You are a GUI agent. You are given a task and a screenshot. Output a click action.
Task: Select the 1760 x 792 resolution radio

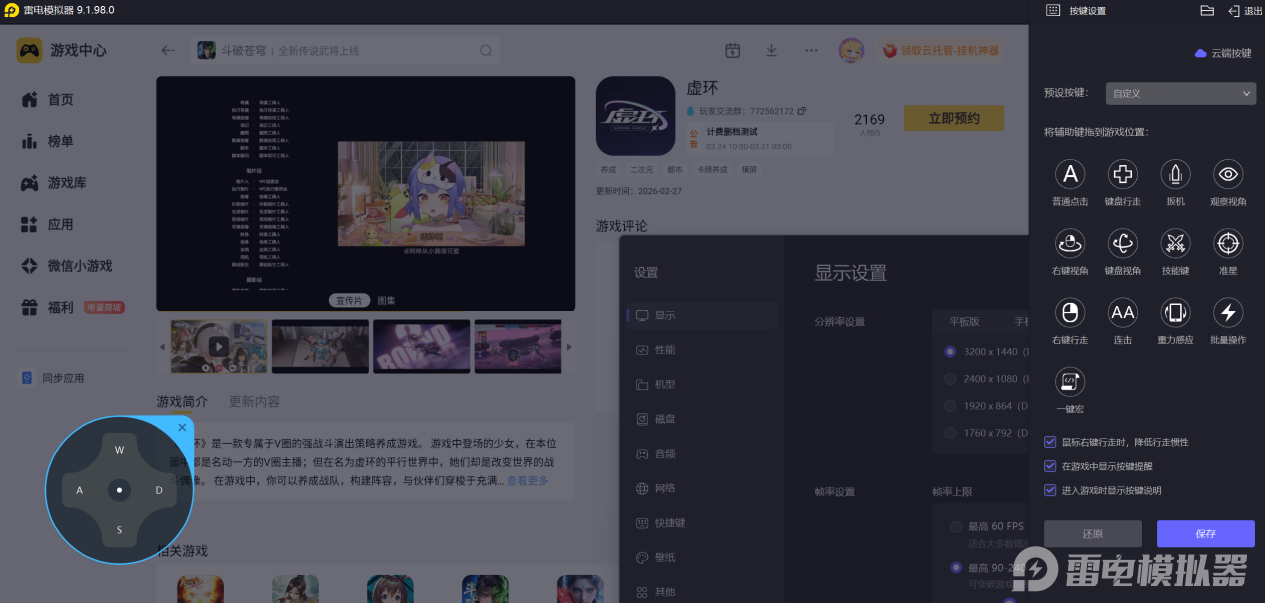(950, 433)
